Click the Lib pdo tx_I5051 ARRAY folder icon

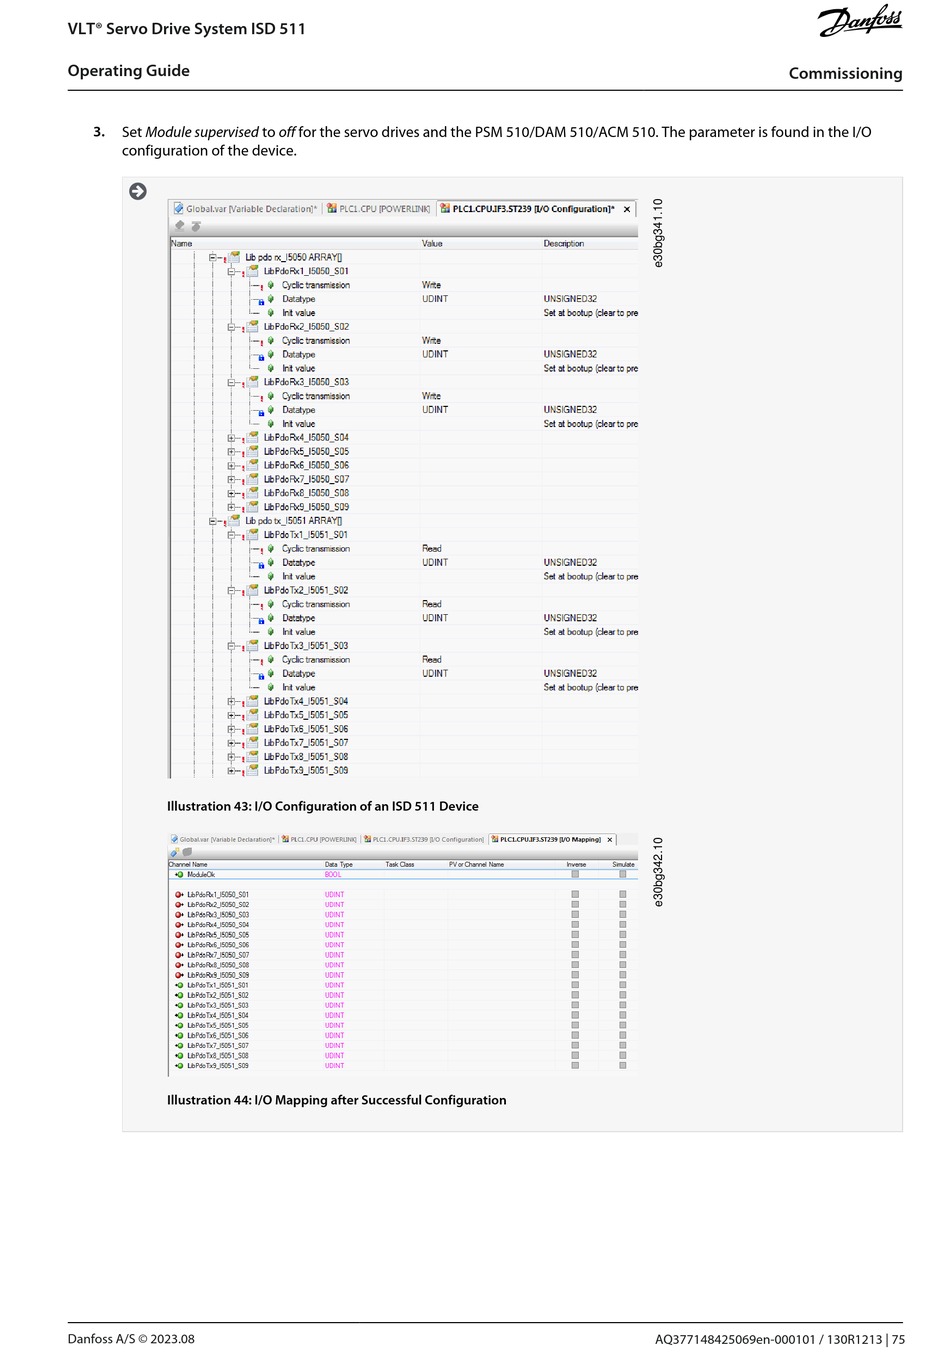[235, 521]
